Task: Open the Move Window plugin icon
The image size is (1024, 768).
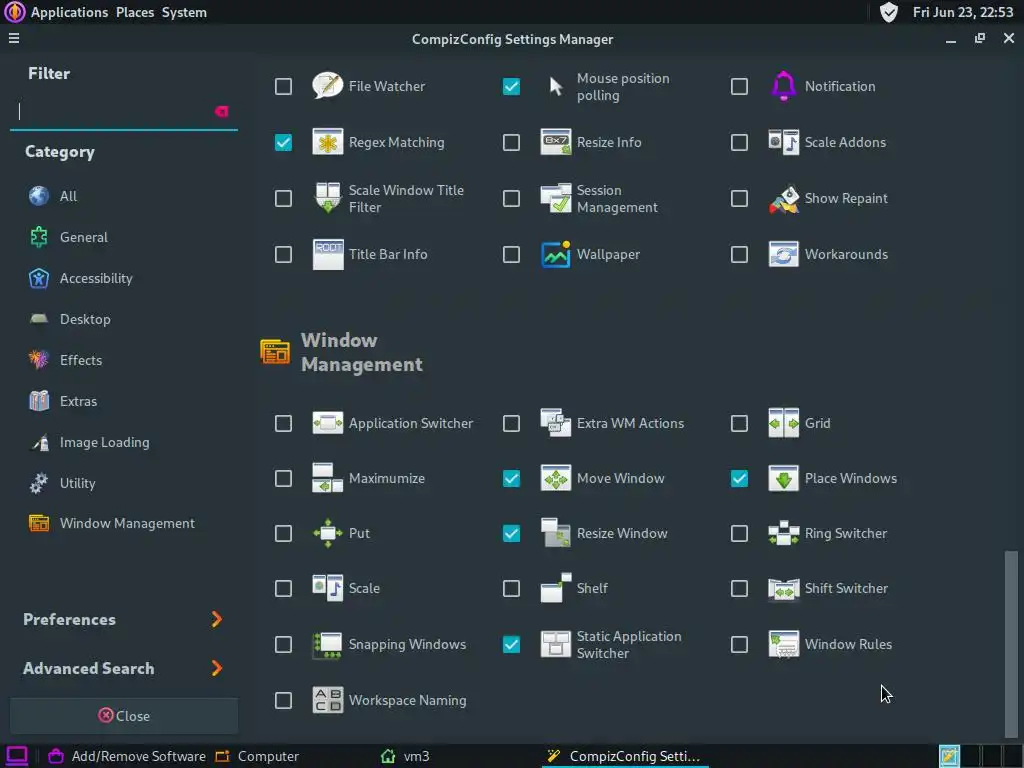Action: (556, 478)
